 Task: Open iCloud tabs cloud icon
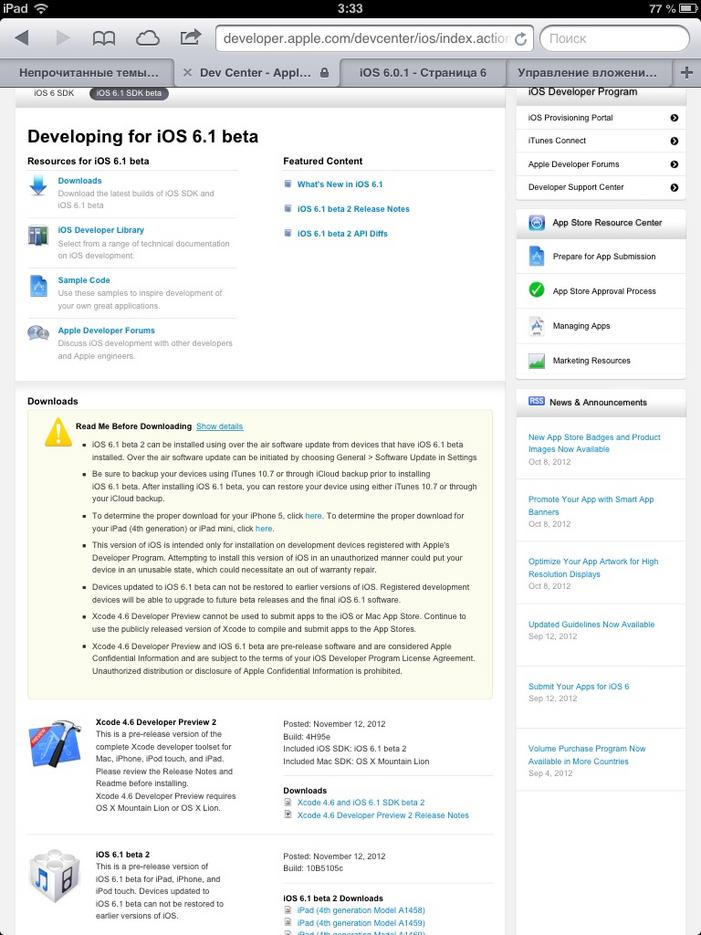[x=147, y=39]
